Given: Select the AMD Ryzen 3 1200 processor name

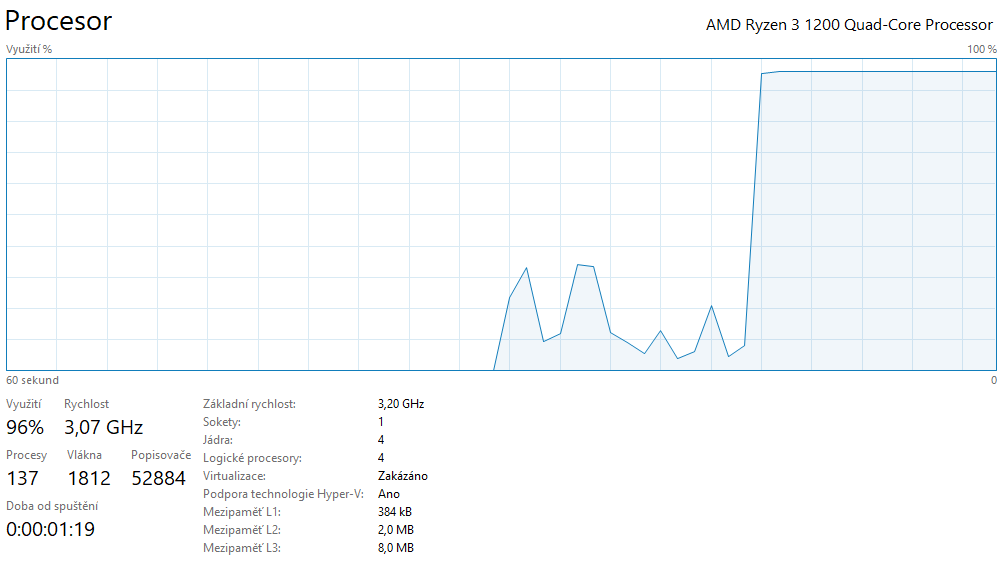Looking at the screenshot, I should click(x=849, y=25).
